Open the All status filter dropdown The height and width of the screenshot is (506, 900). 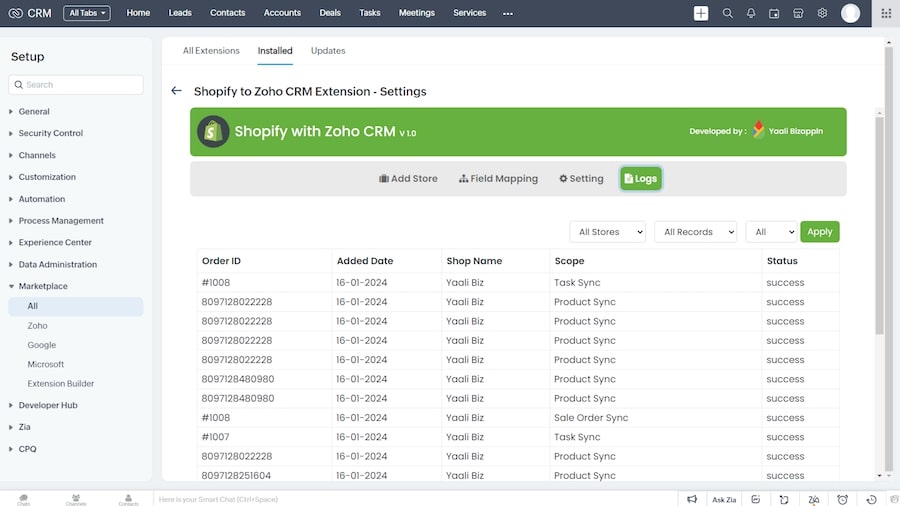click(x=771, y=232)
